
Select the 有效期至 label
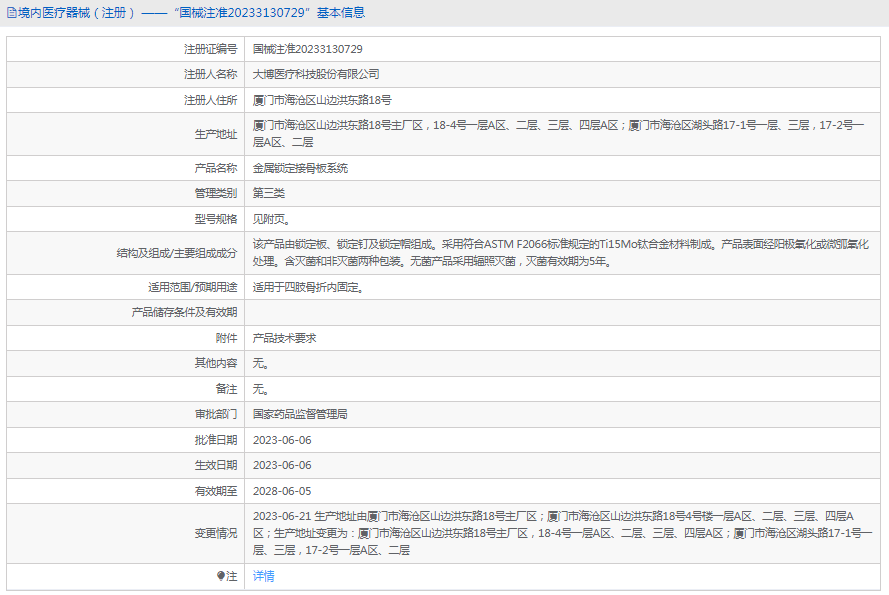216,492
